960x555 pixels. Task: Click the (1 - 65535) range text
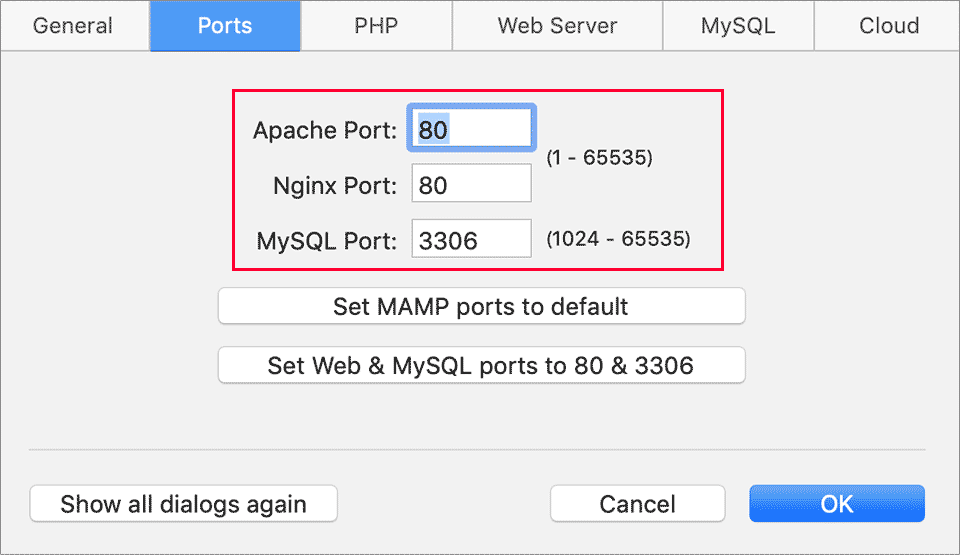[599, 157]
